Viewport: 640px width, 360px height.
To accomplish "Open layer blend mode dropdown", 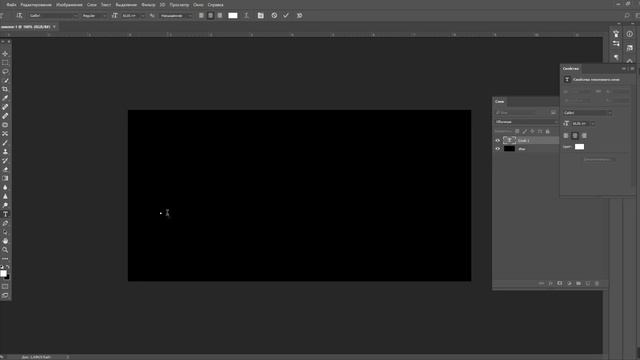I will coord(526,122).
